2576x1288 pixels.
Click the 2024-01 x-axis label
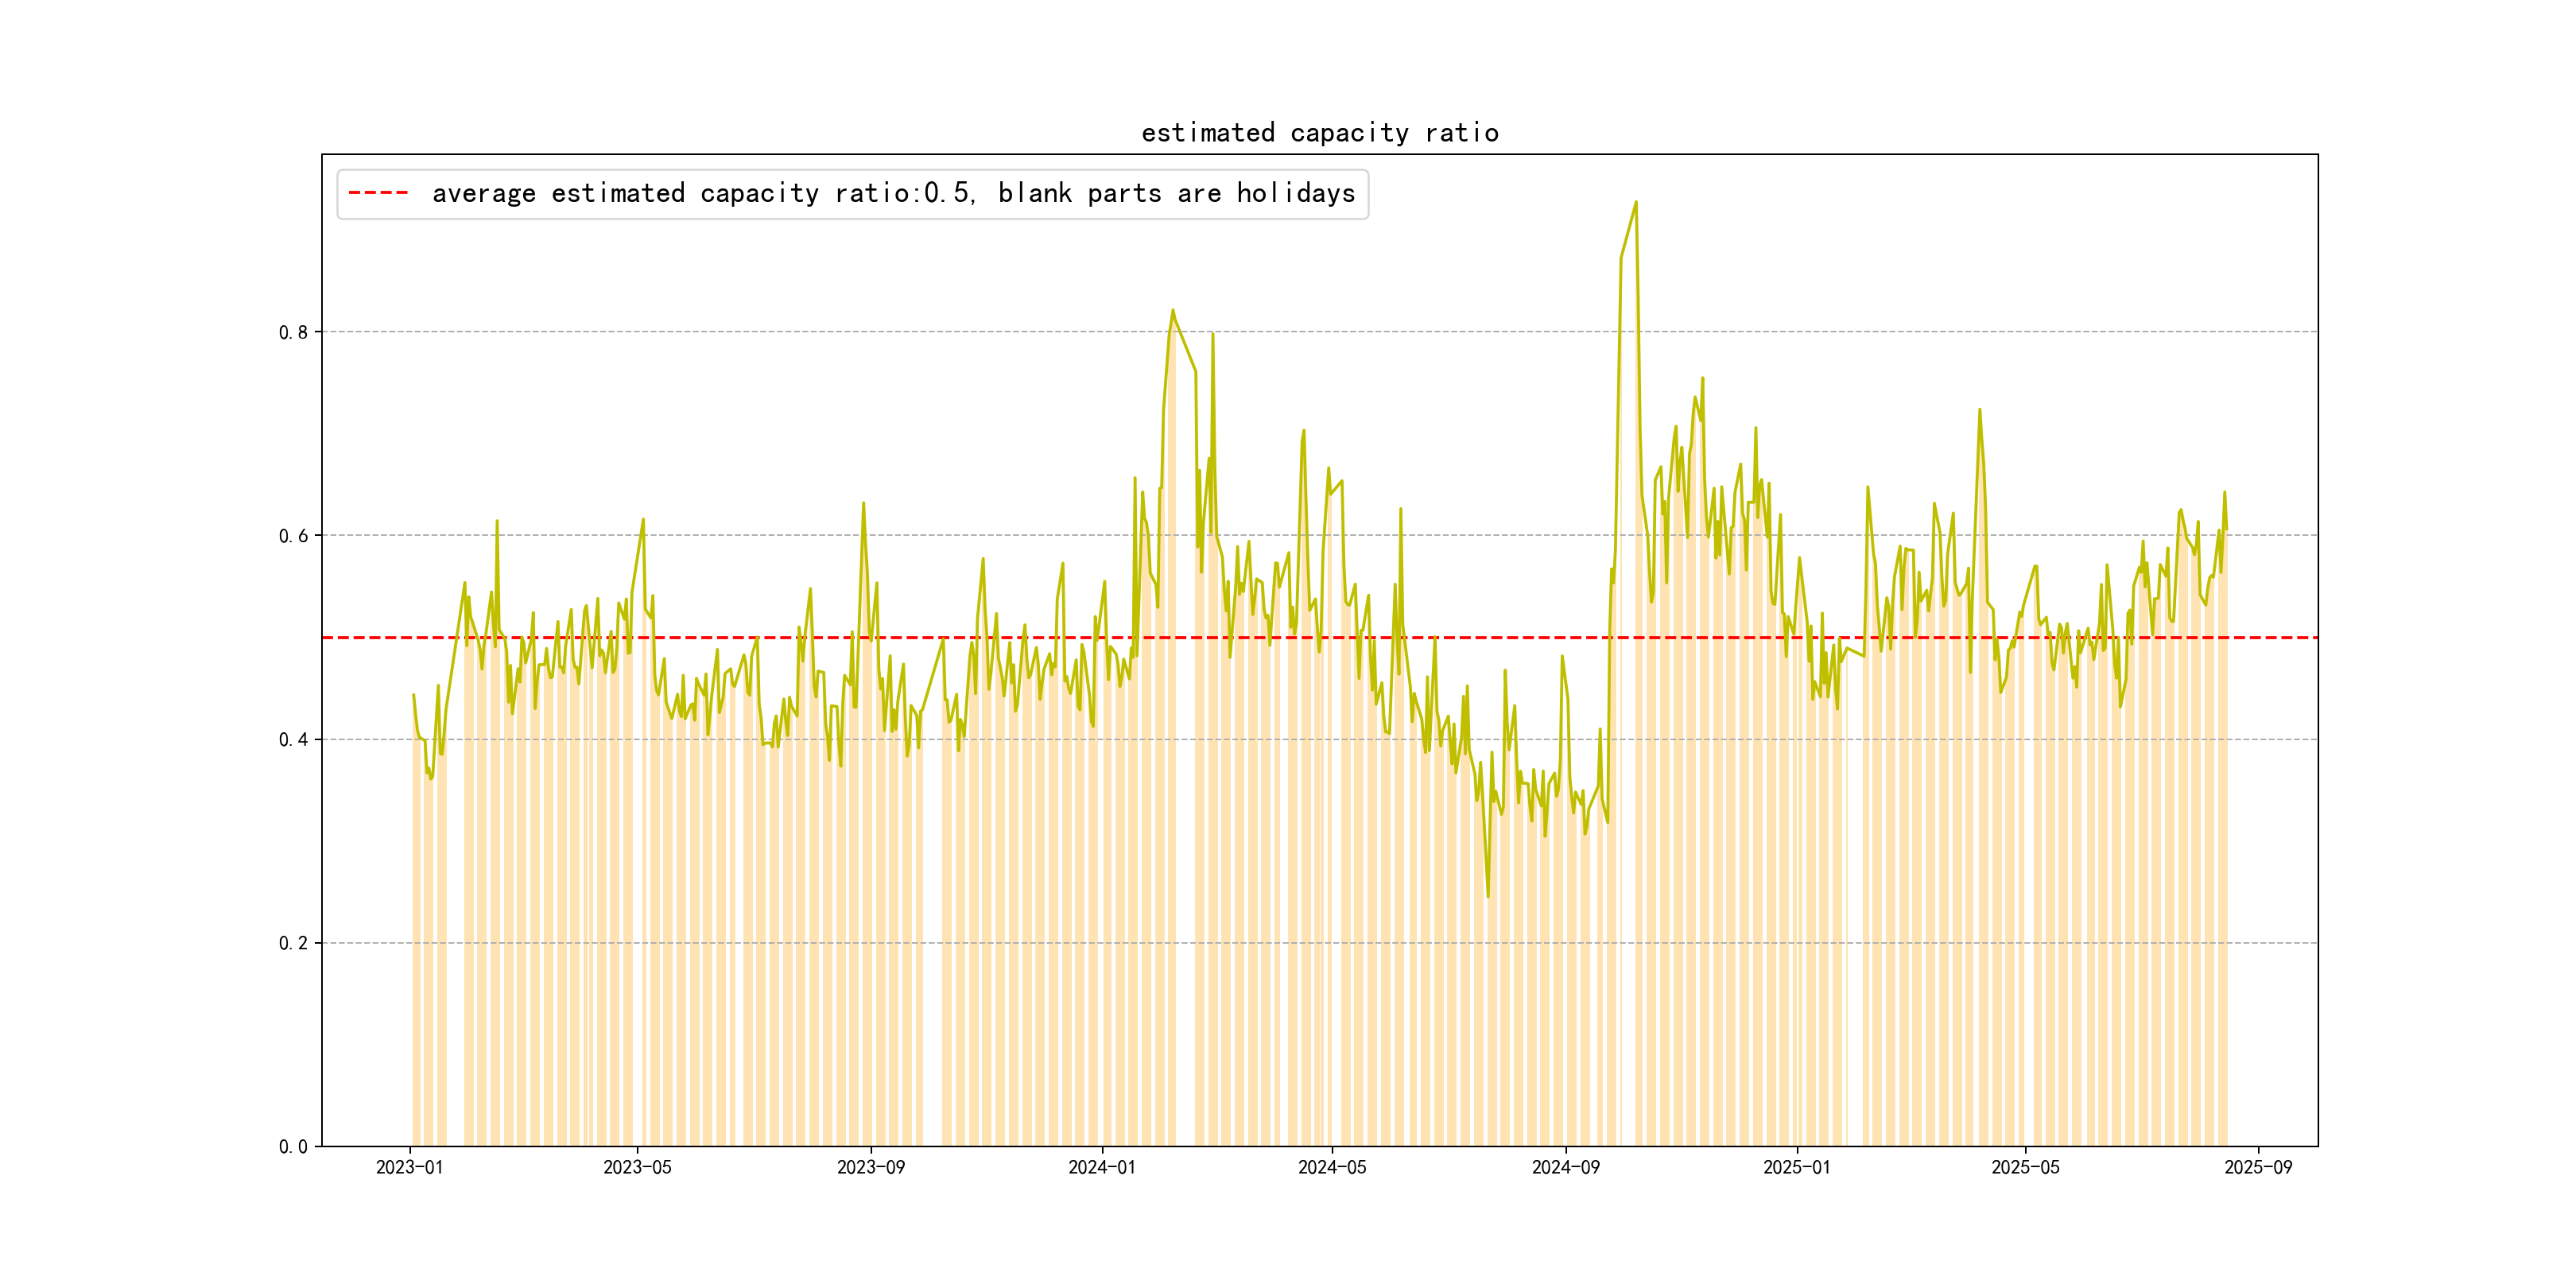point(1101,1167)
